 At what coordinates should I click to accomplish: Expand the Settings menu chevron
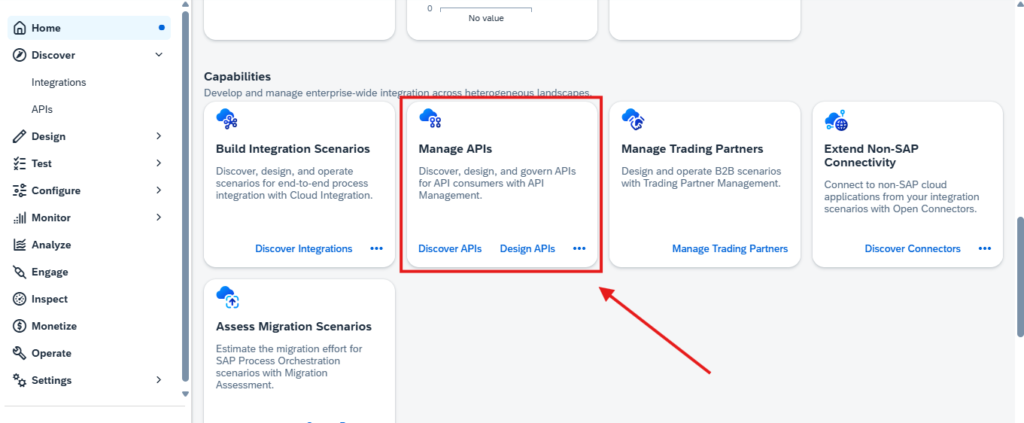(159, 380)
